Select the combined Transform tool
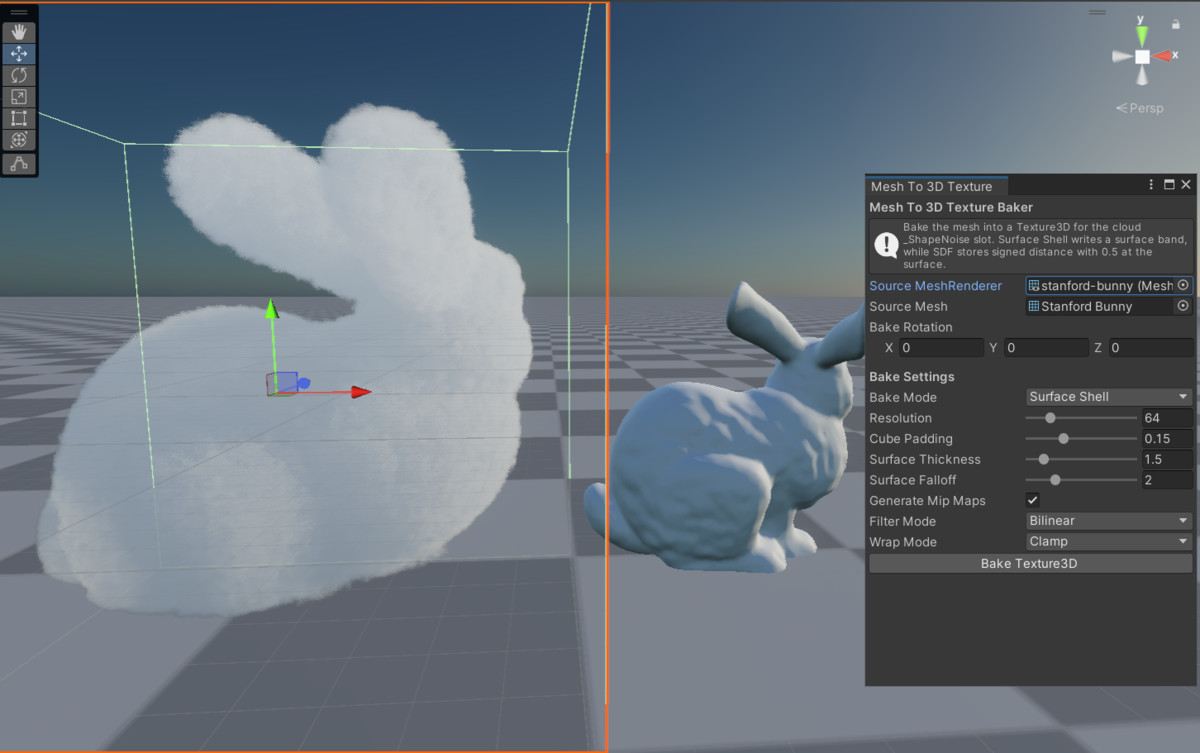Screen dimensions: 1200x753 19,140
